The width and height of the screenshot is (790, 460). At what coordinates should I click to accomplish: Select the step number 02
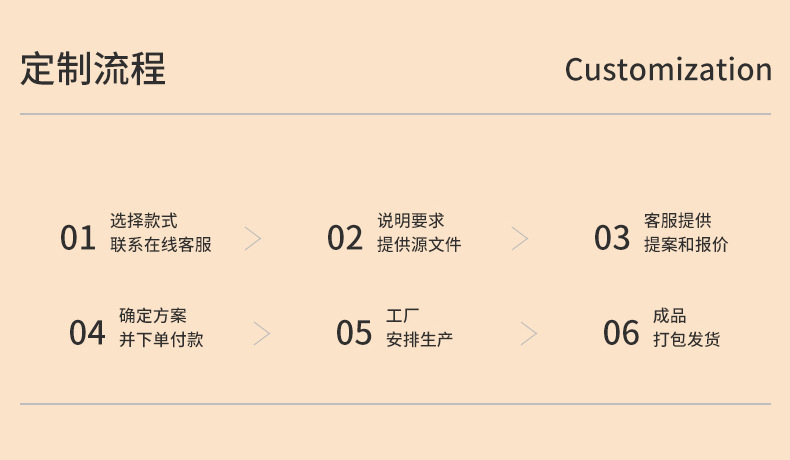point(345,238)
